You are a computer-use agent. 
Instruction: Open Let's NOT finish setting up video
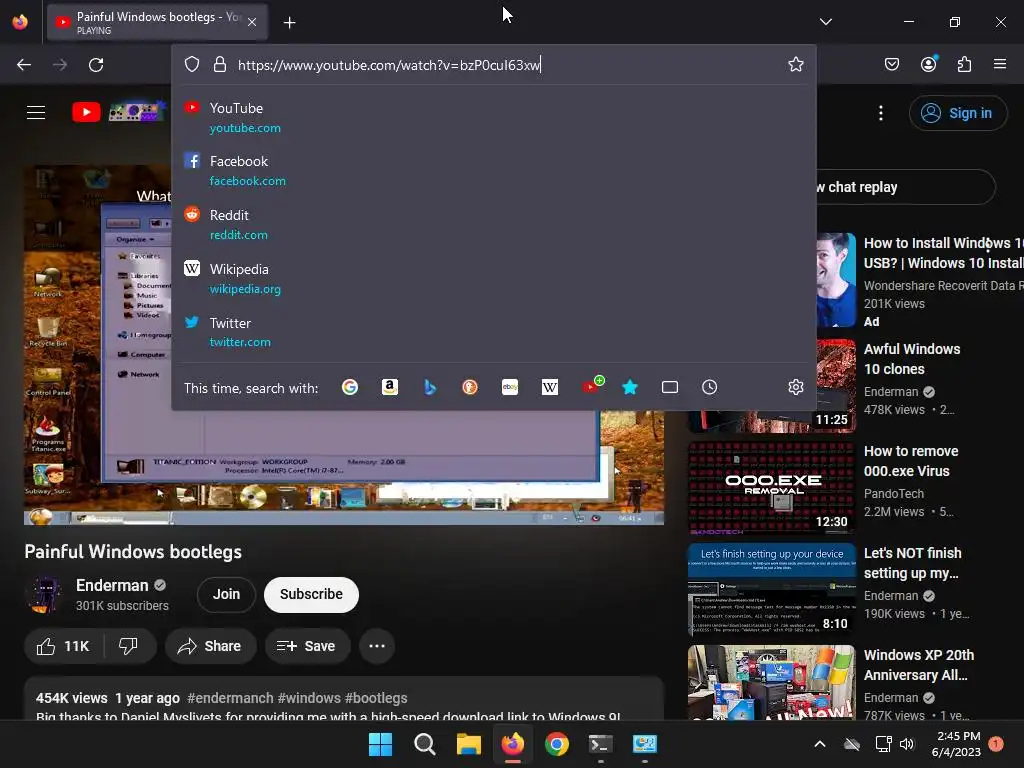tap(912, 563)
